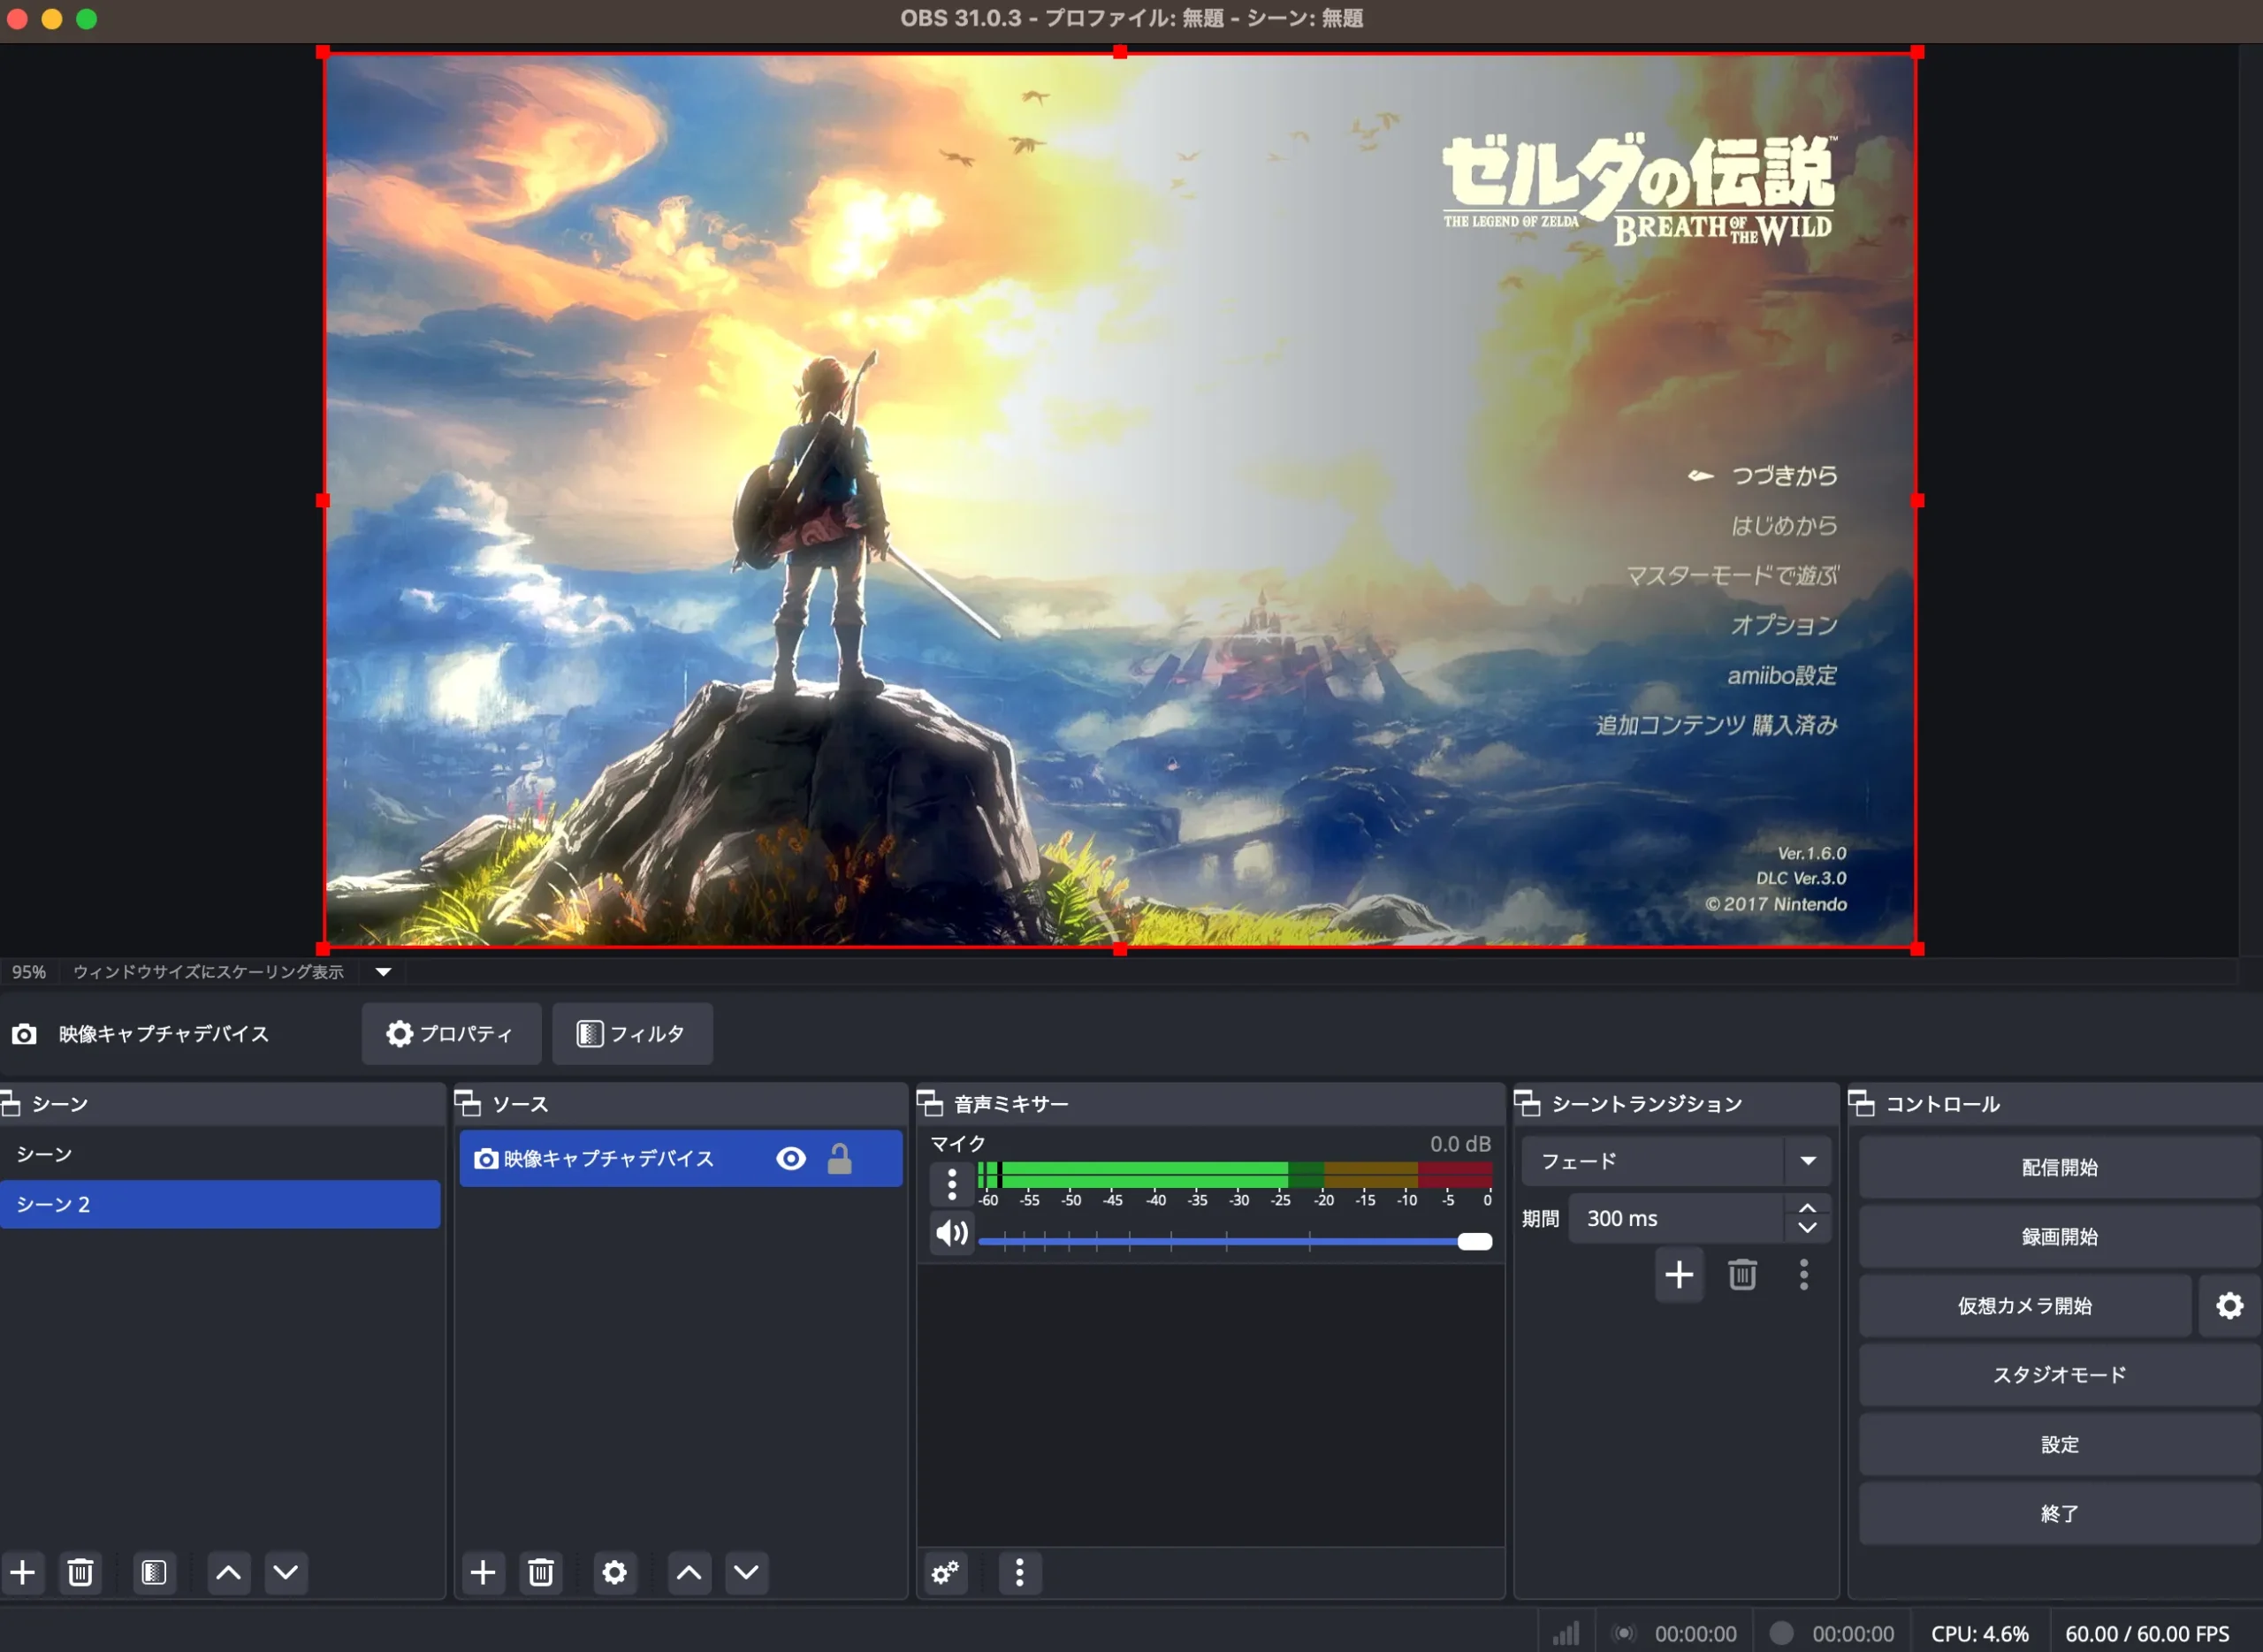This screenshot has height=1652, width=2263.
Task: Decrease transition duration with down arrow
Action: point(1808,1227)
